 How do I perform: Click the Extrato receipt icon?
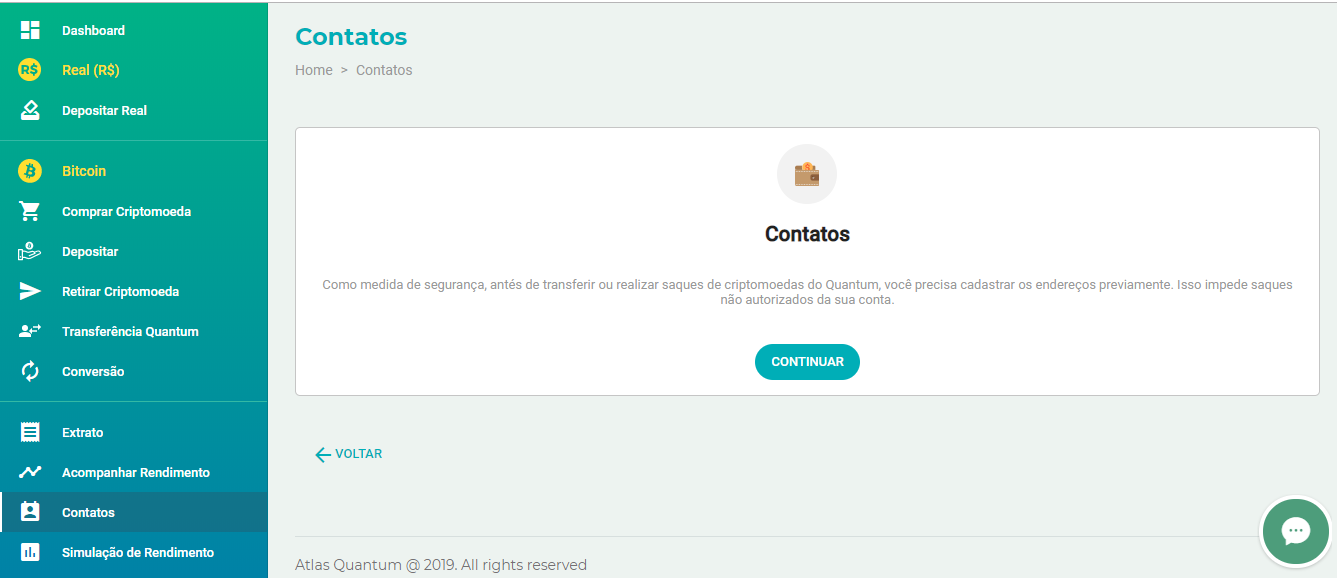[30, 432]
